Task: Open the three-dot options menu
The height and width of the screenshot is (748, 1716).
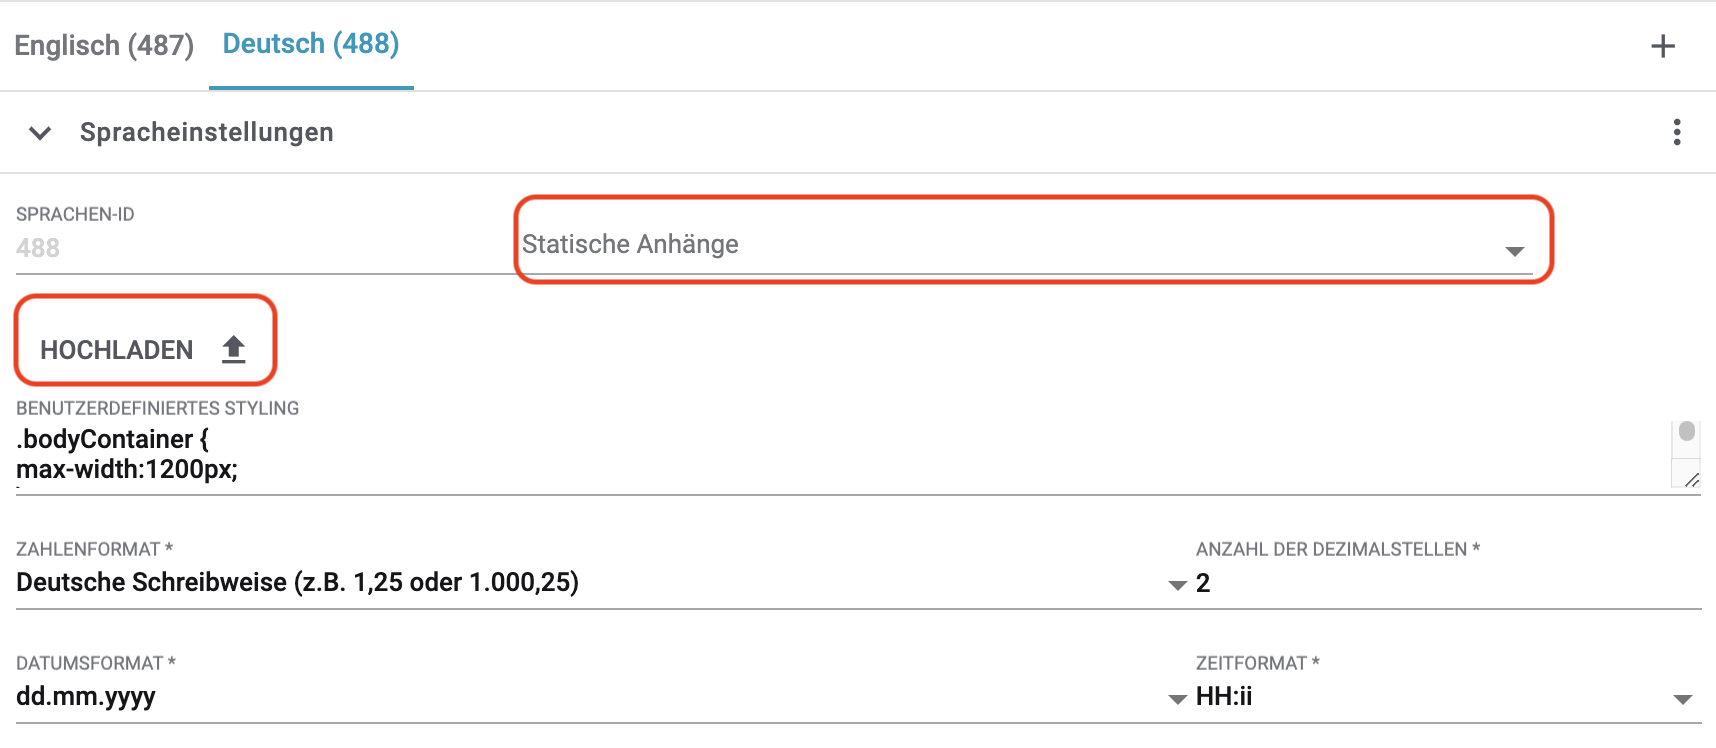Action: [1676, 132]
